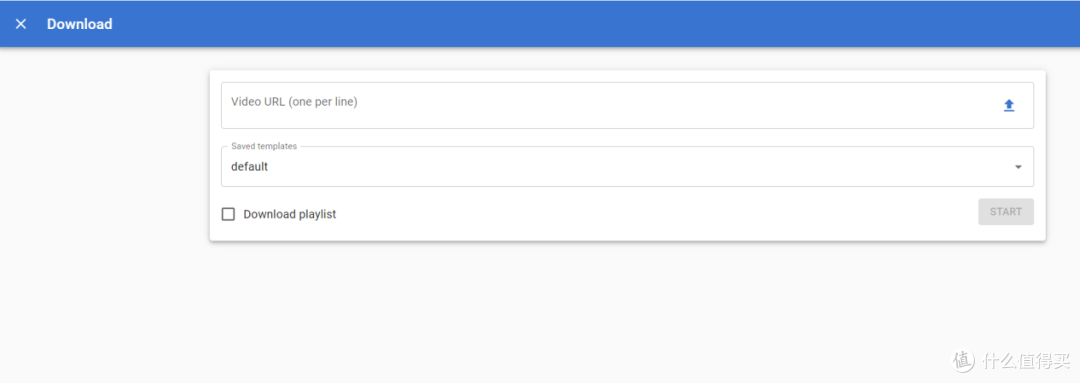Click the 'Download playlist' label text
Viewport: 1080px width, 383px height.
(289, 214)
